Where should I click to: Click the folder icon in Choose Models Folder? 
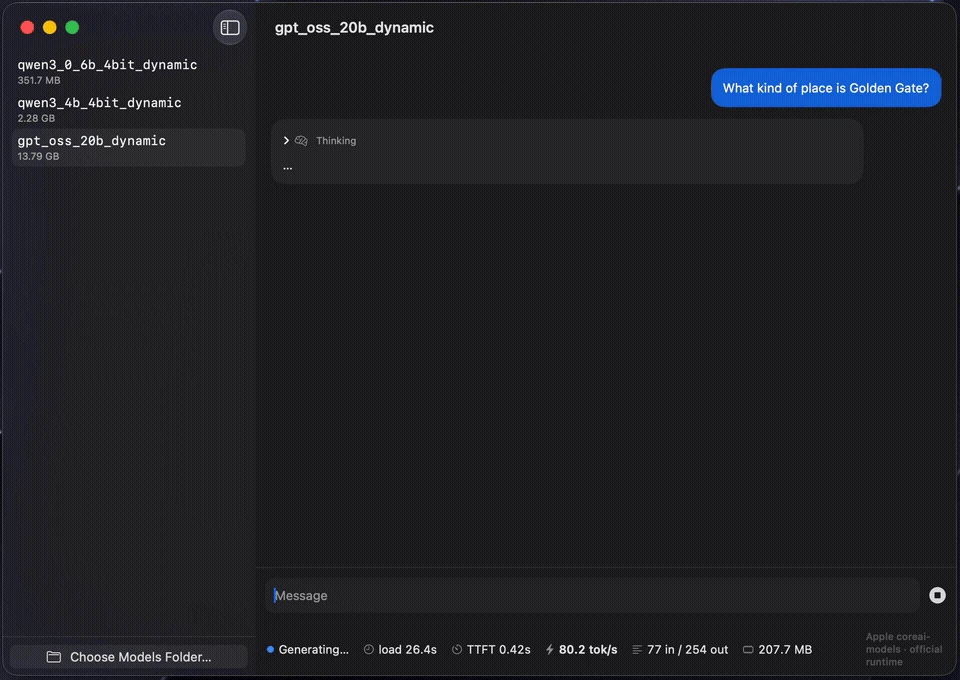coord(54,657)
